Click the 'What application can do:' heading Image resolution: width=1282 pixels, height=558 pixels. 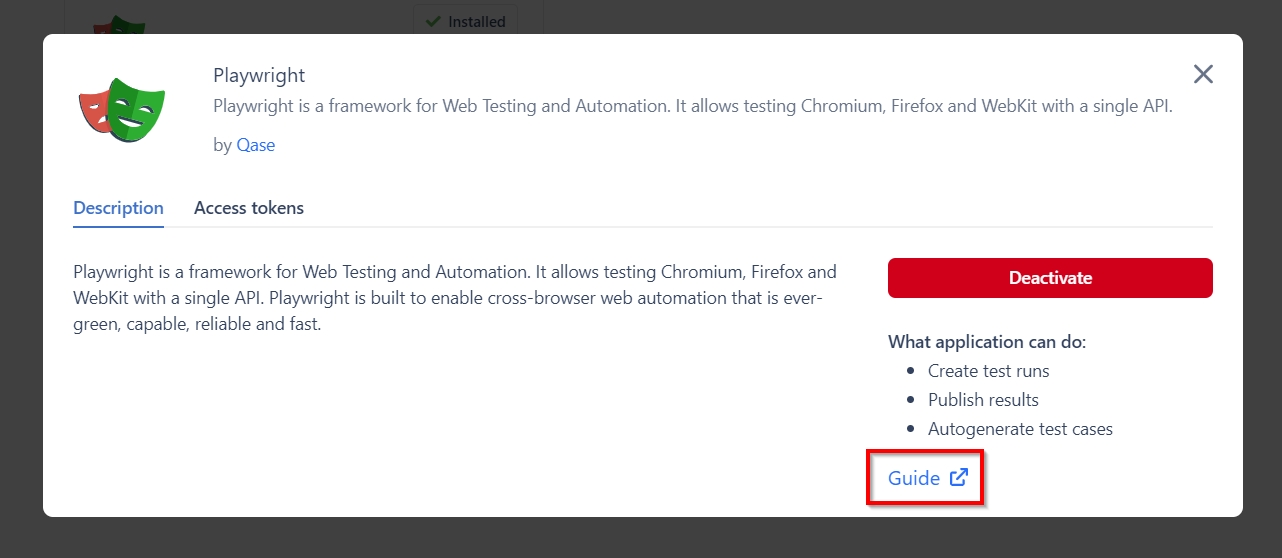986,342
